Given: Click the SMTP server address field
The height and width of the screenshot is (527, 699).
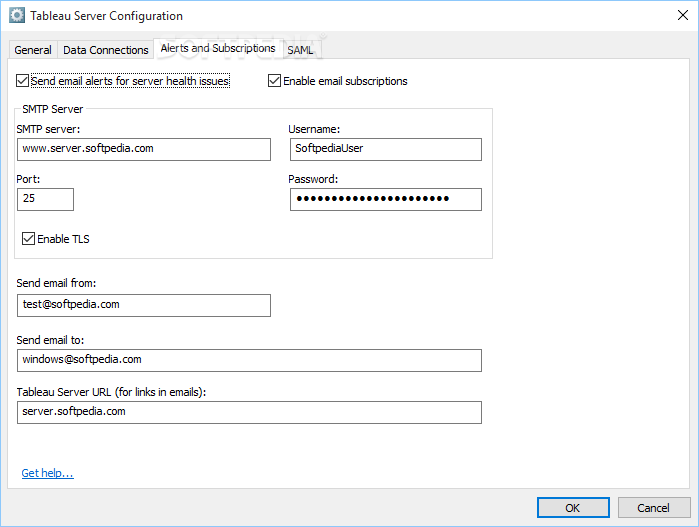Looking at the screenshot, I should pos(144,149).
